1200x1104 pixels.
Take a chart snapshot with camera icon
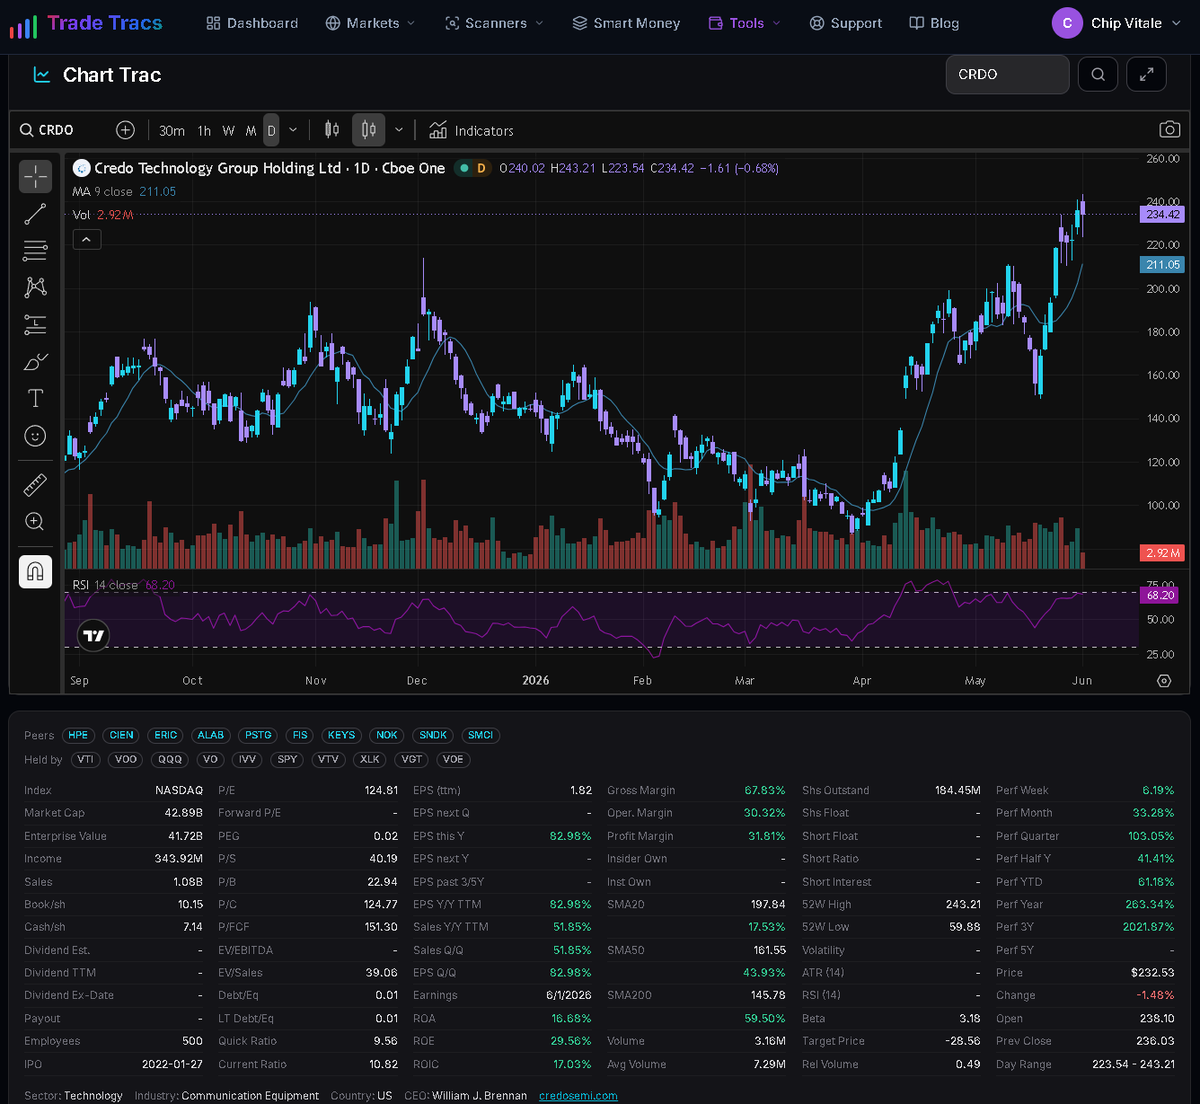[x=1169, y=130]
